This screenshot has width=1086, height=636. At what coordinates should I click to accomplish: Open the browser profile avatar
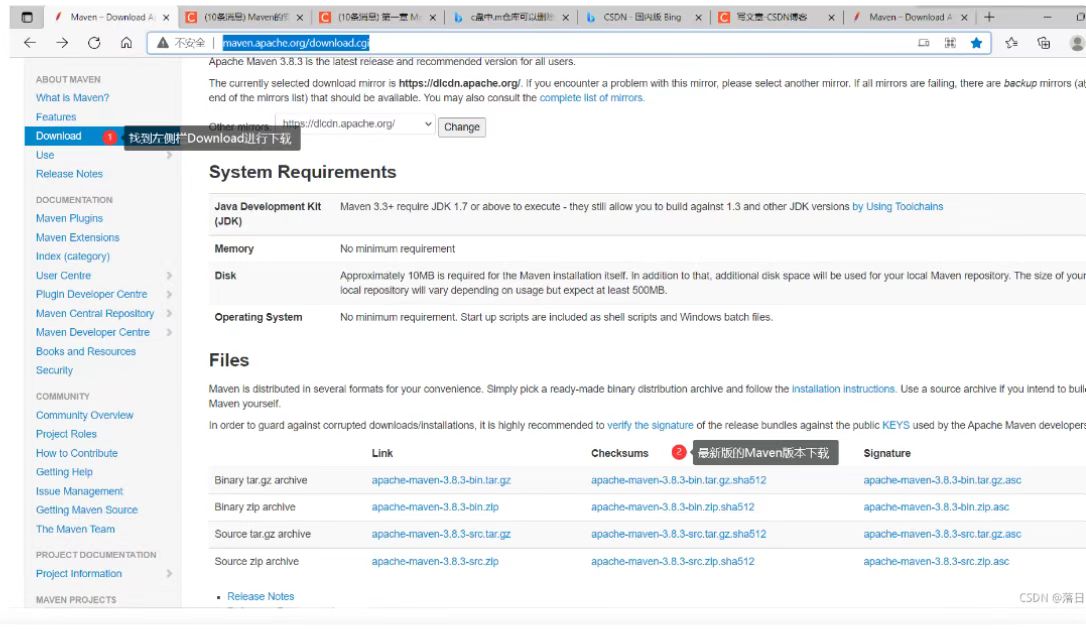click(1078, 44)
